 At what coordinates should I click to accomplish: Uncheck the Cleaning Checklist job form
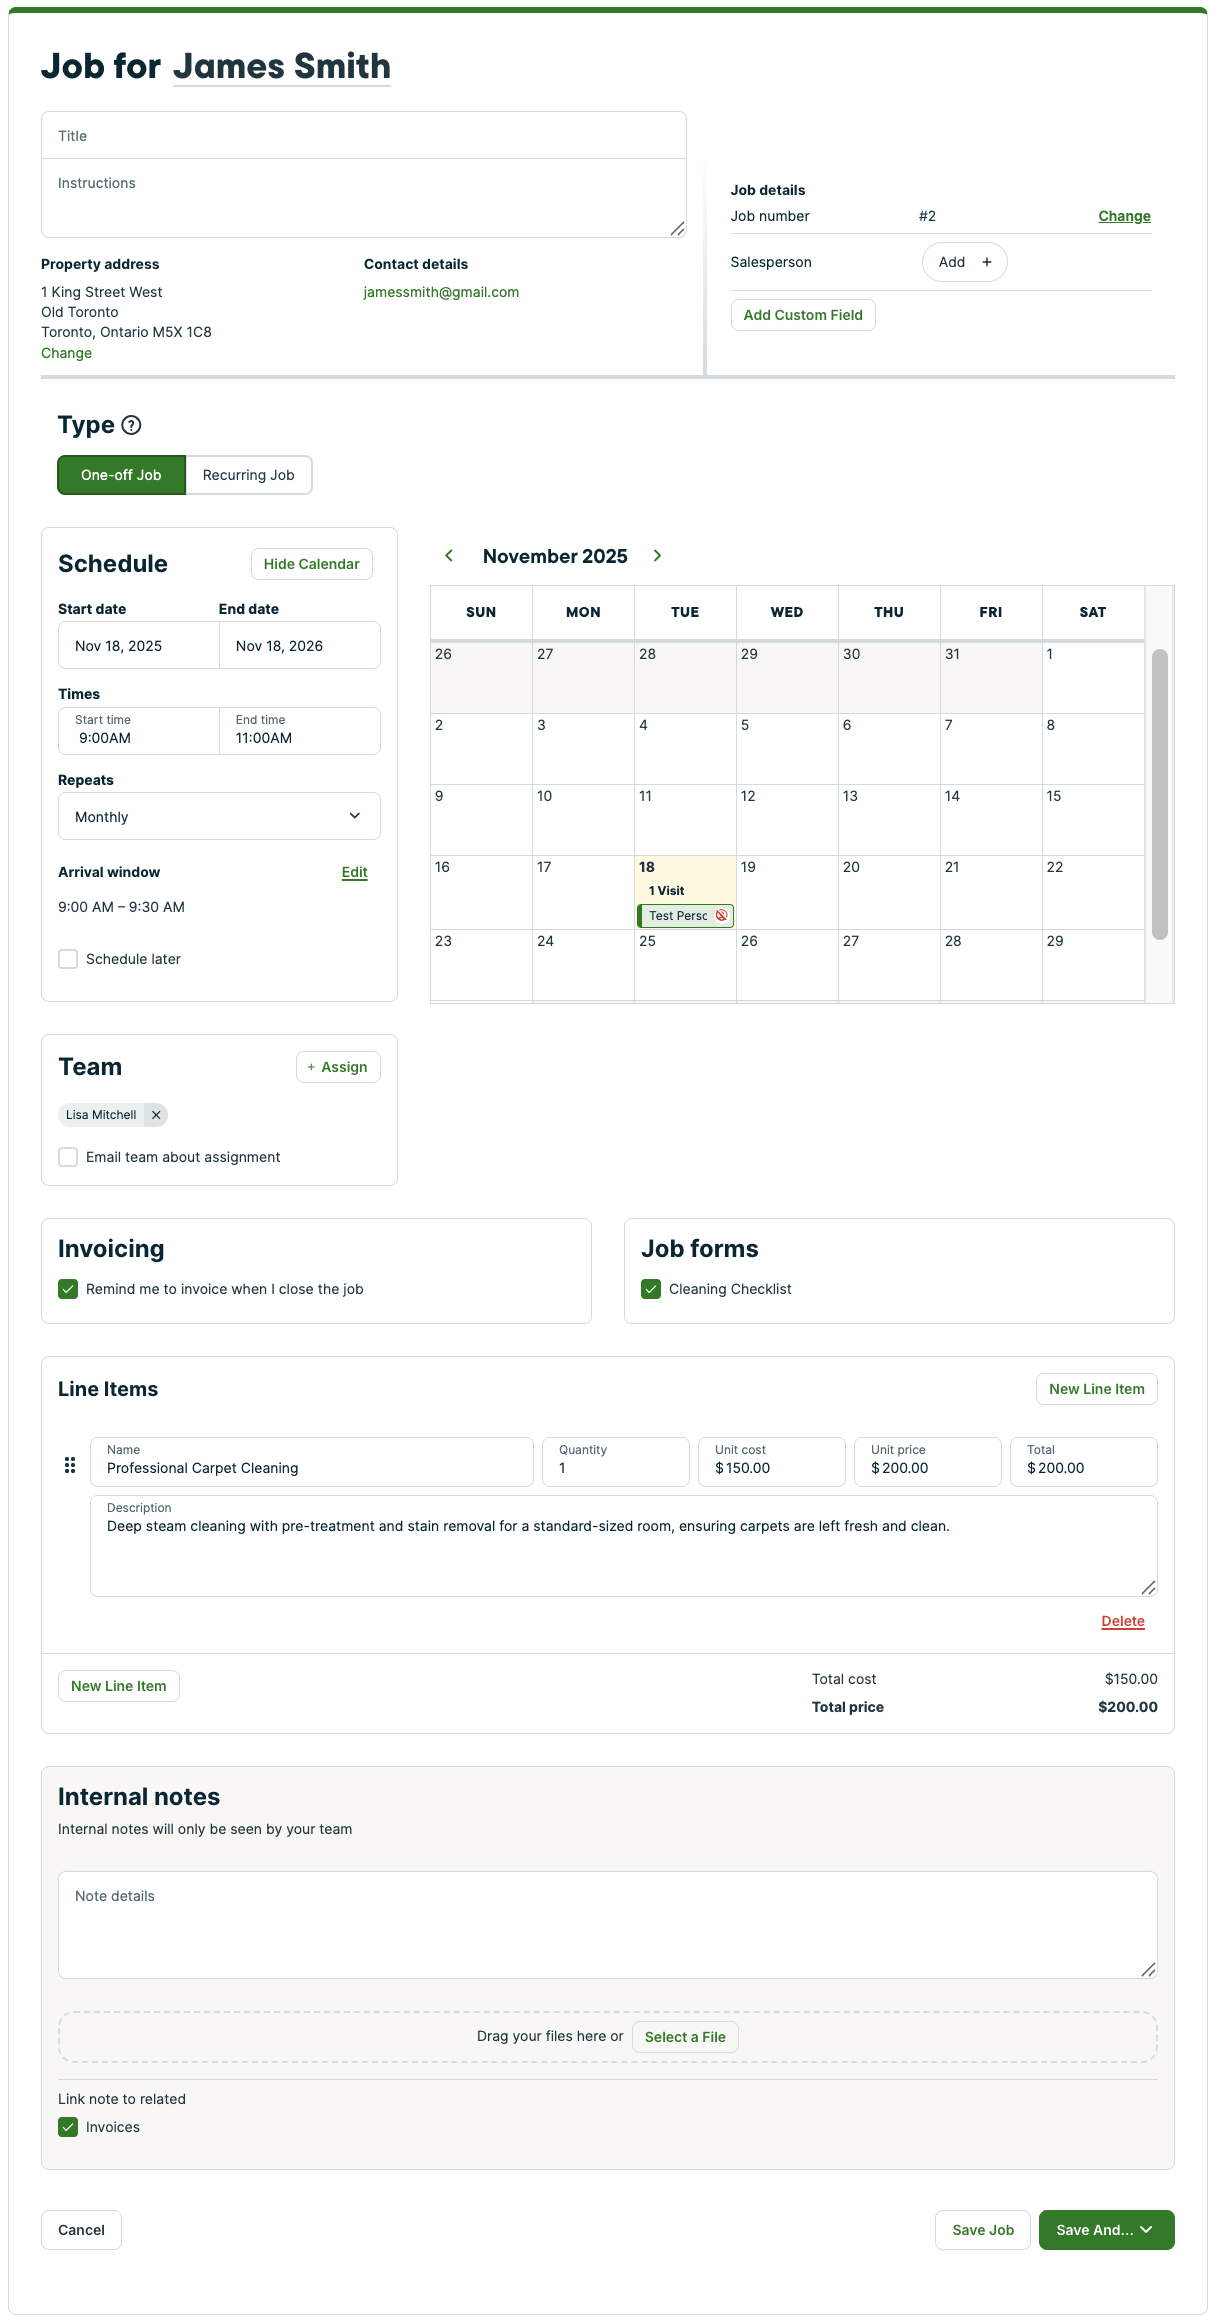[x=651, y=1289]
